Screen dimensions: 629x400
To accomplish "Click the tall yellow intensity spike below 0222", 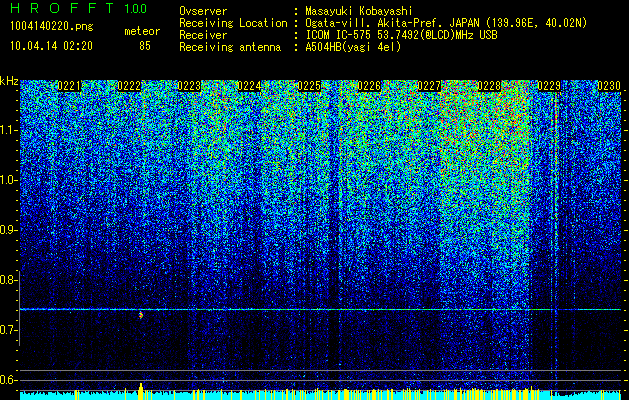I will coord(141,391).
